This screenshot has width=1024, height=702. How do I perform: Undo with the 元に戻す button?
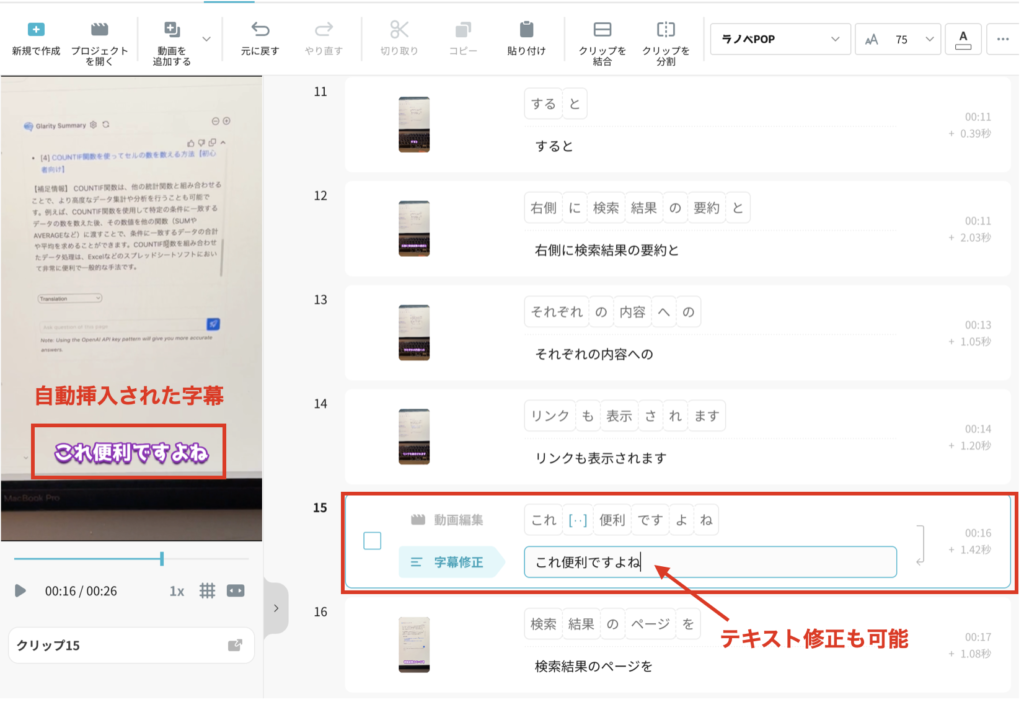point(260,30)
